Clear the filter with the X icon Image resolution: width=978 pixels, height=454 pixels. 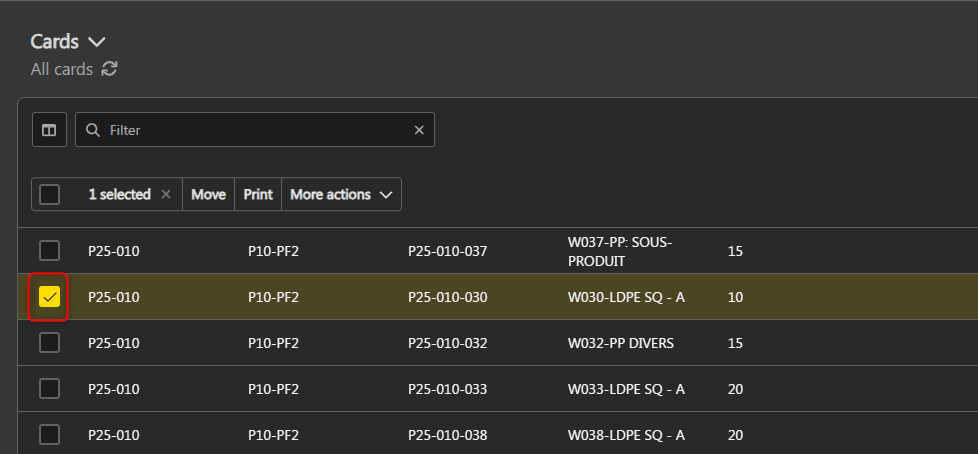pos(419,130)
